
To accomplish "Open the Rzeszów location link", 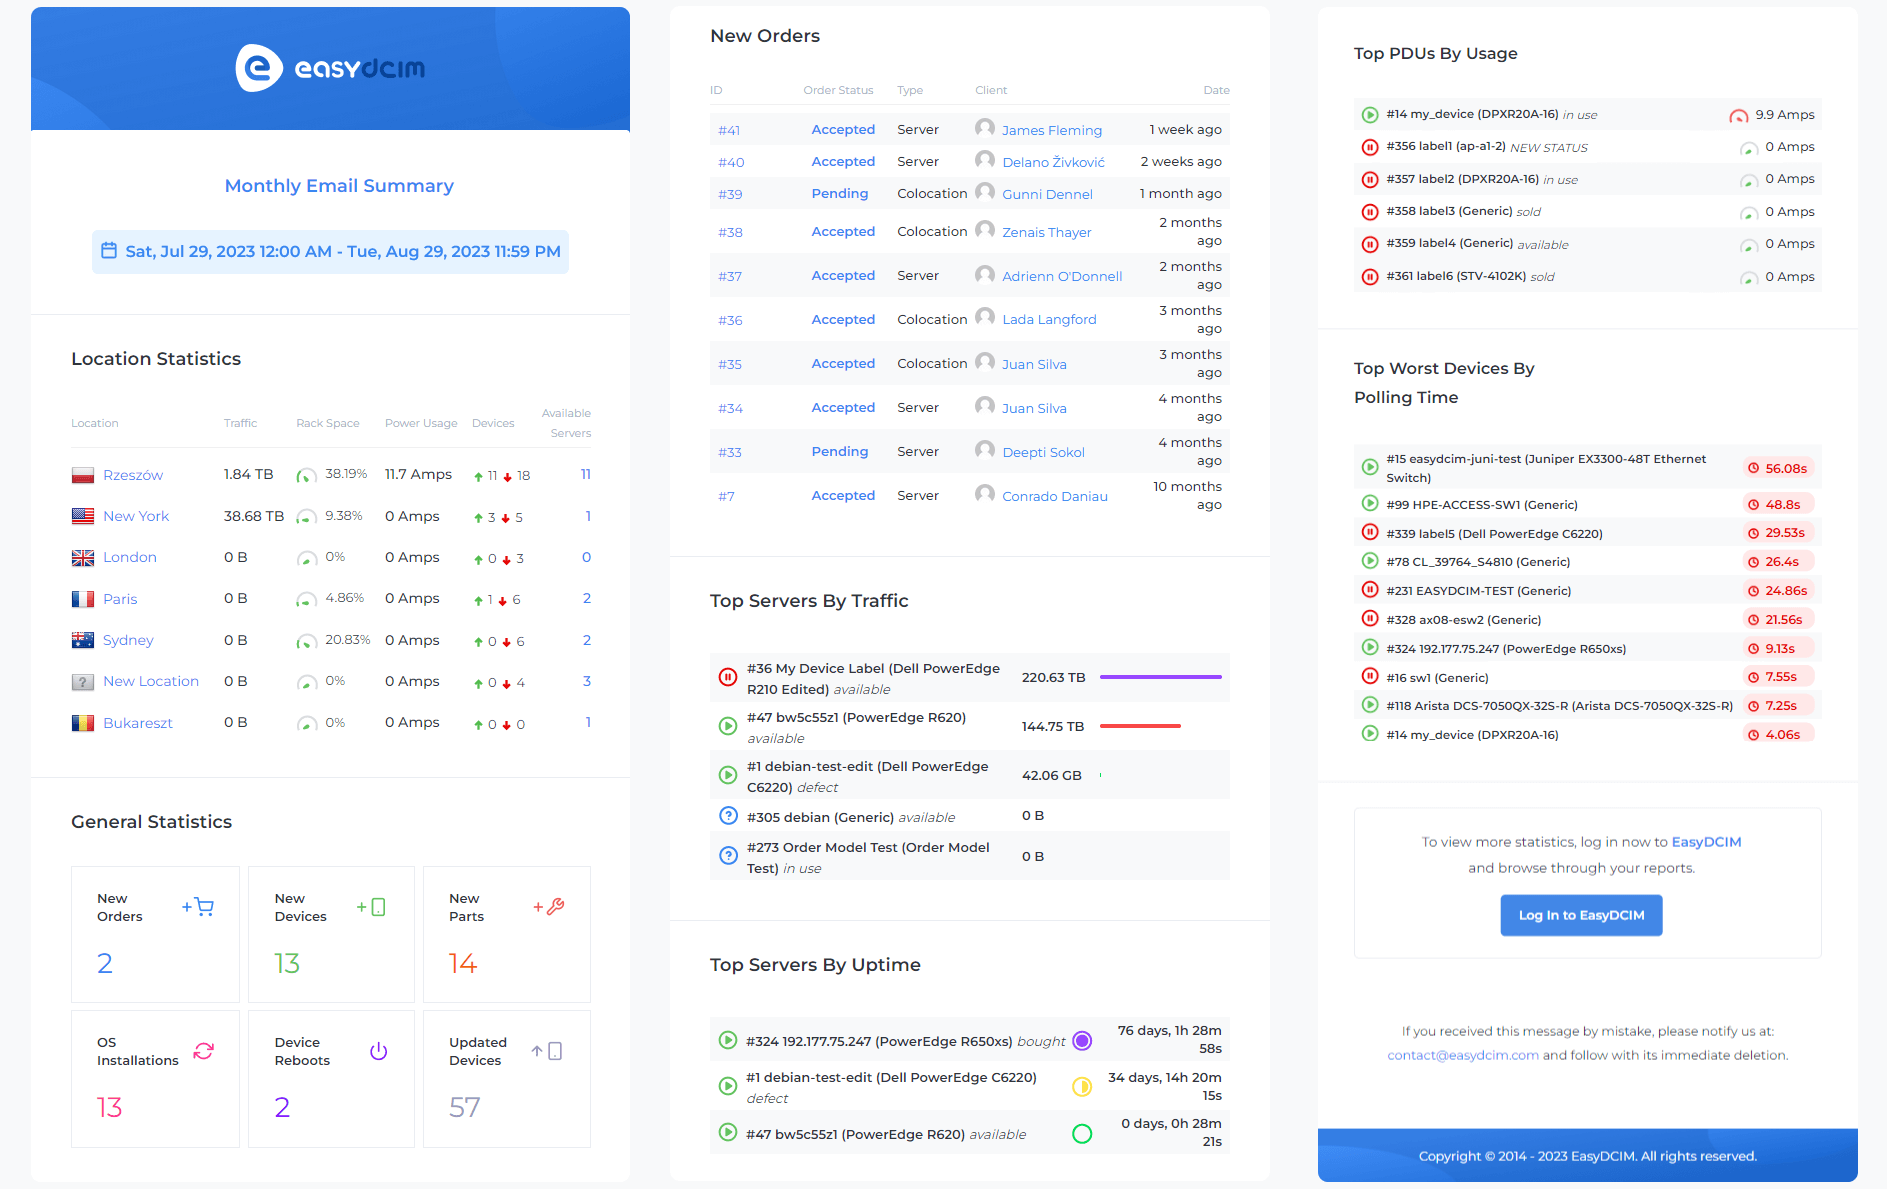I will [133, 475].
